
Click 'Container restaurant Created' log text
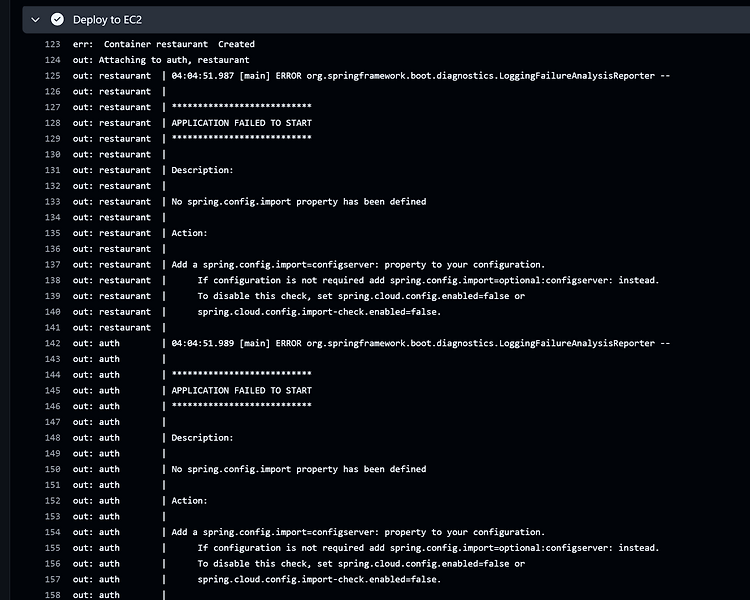click(x=179, y=44)
